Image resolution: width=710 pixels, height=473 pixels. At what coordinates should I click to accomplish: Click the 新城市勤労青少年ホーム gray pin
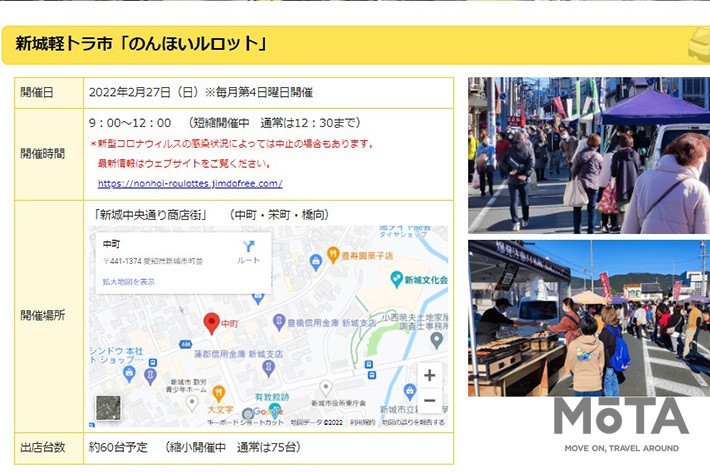[x=192, y=403]
